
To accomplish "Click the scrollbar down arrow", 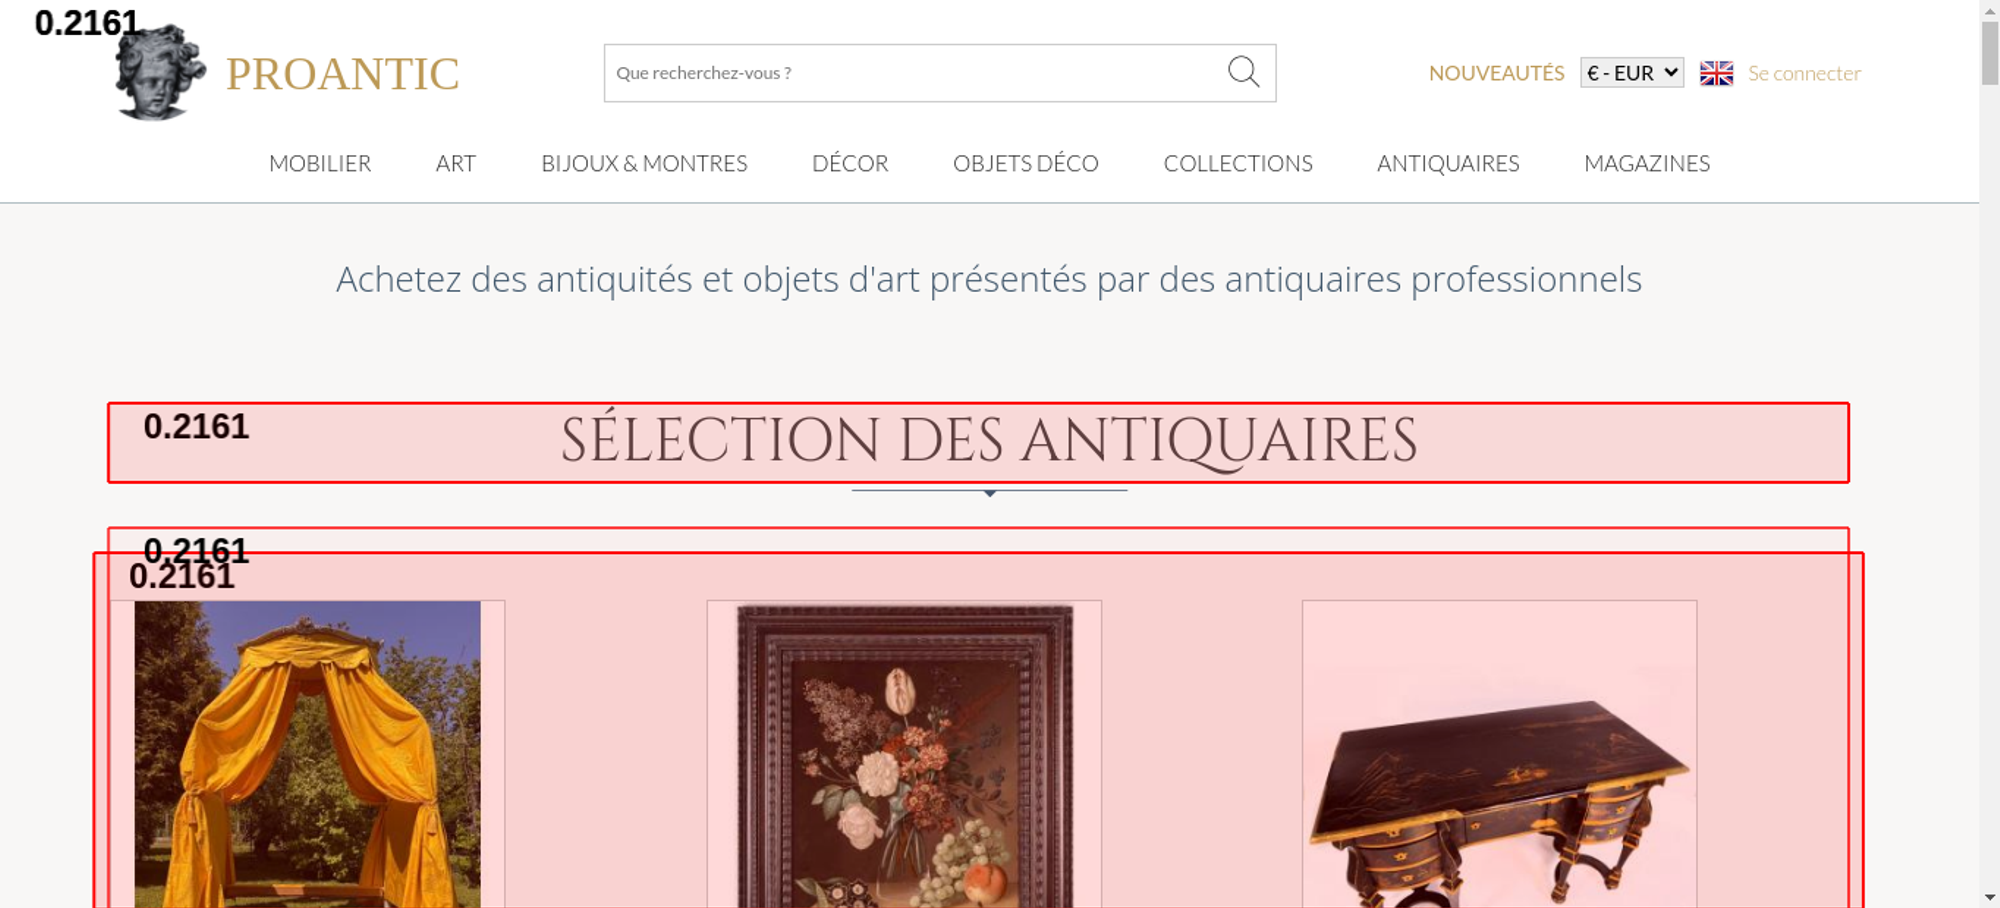I will [1990, 897].
